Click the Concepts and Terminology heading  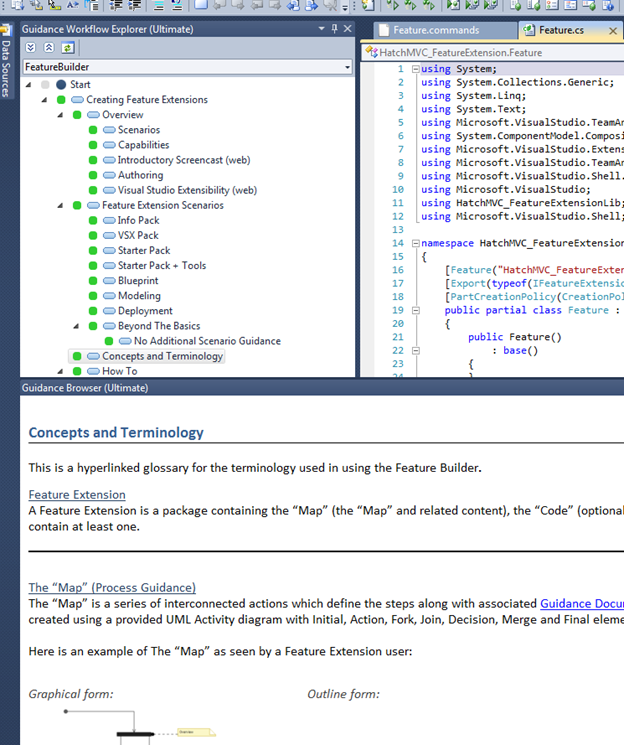(x=116, y=432)
